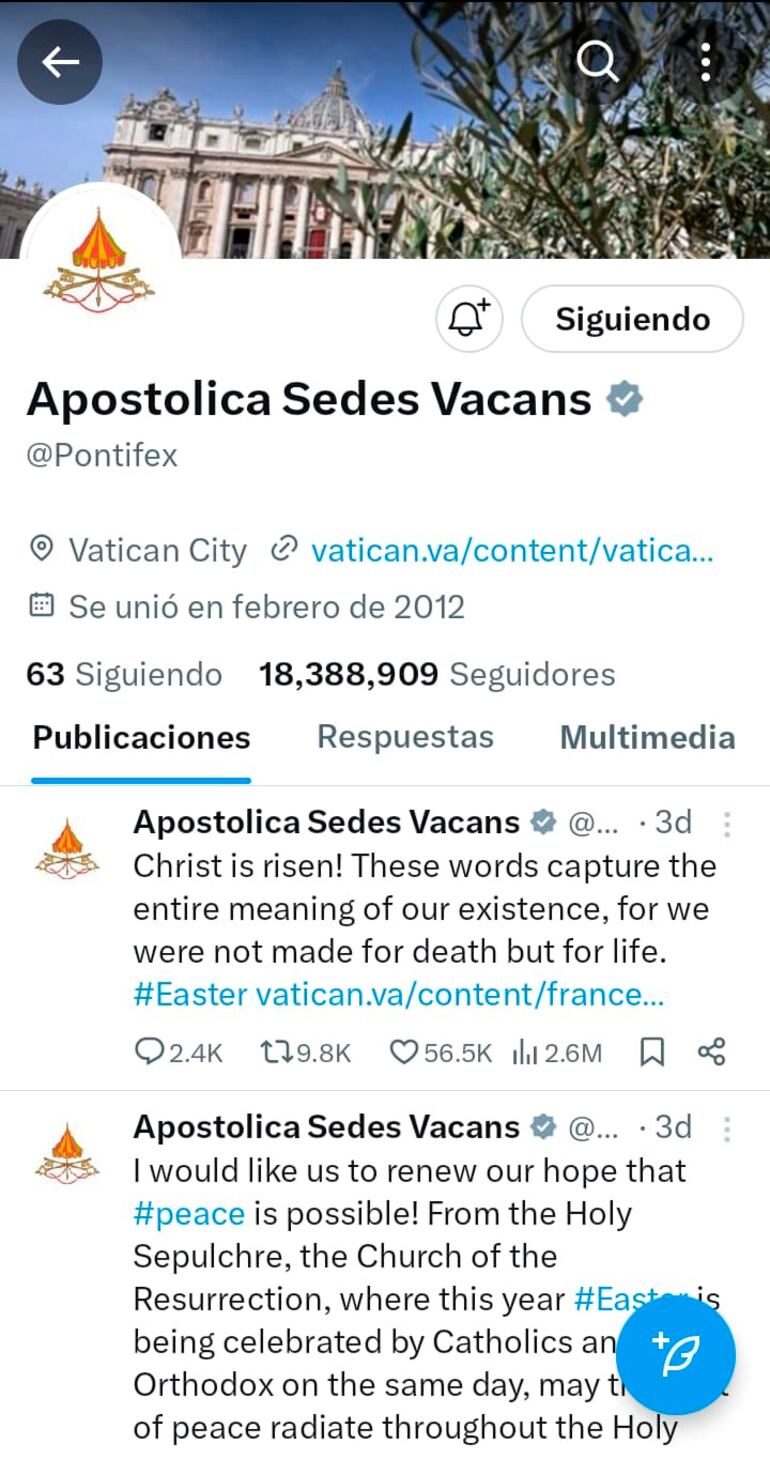Share the first post via share icon

tap(711, 1052)
